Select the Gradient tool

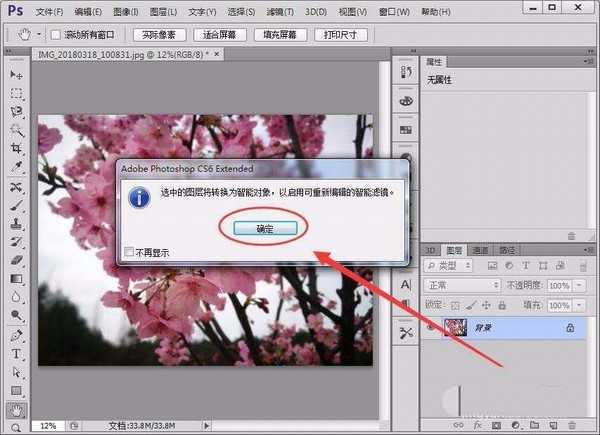point(16,279)
